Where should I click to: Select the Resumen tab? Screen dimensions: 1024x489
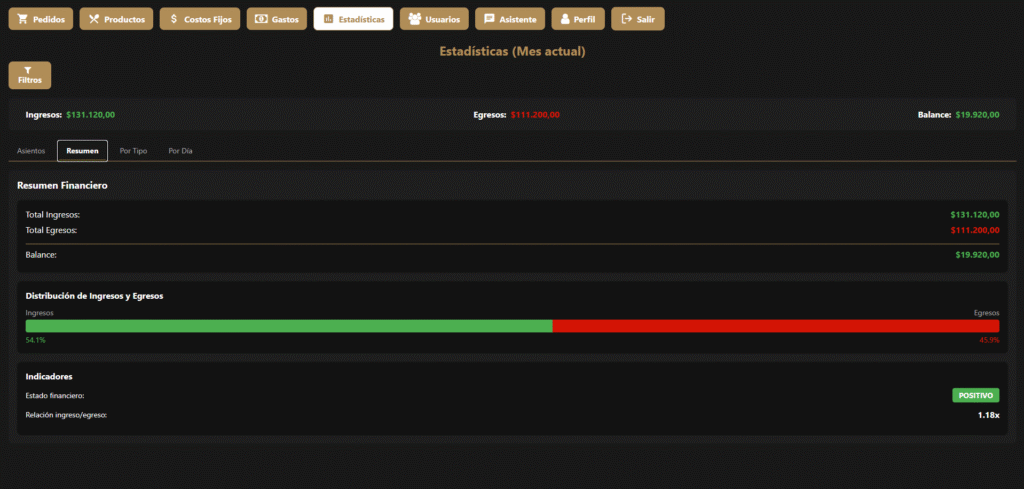(82, 151)
